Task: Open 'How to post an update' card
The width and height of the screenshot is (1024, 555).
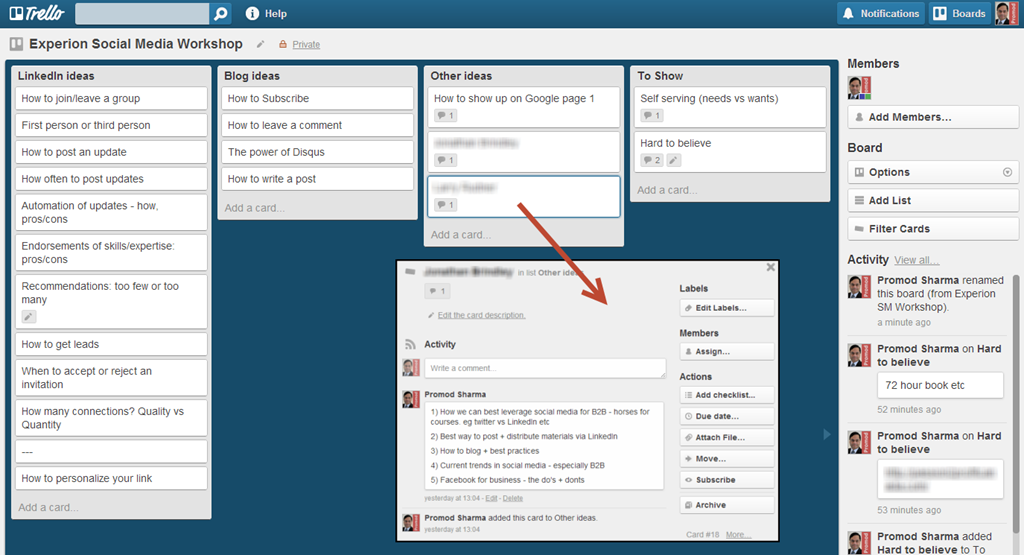Action: tap(111, 152)
